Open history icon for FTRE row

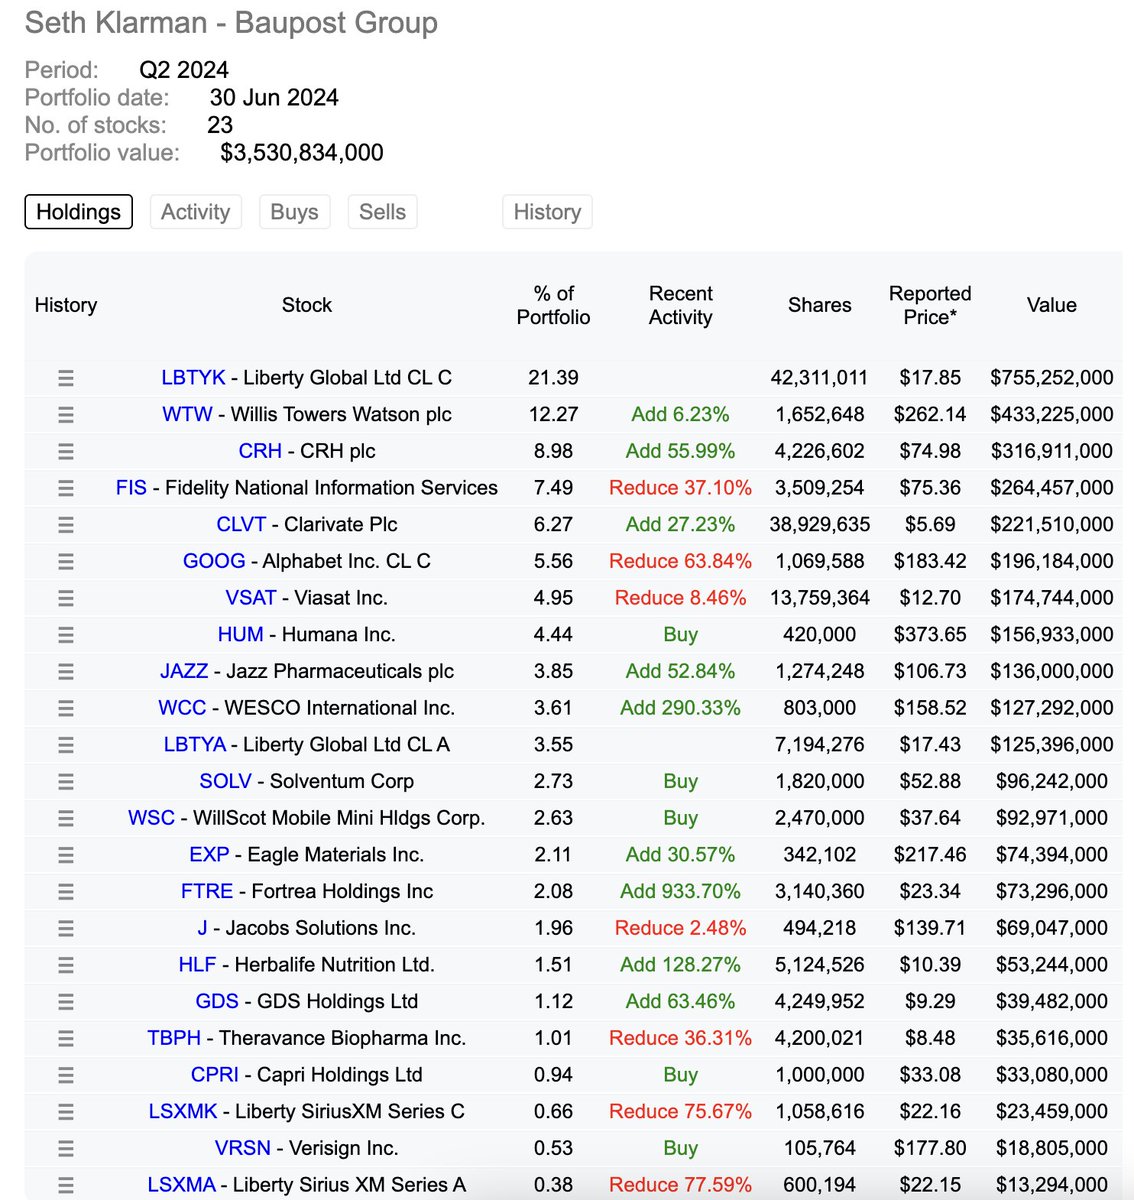[x=66, y=891]
